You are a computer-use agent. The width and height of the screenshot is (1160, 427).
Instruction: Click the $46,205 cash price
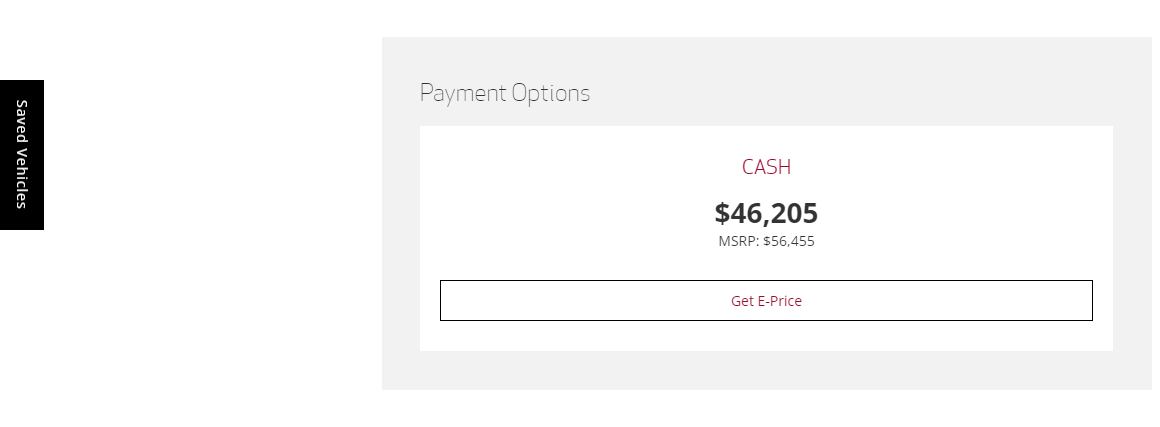tap(766, 213)
